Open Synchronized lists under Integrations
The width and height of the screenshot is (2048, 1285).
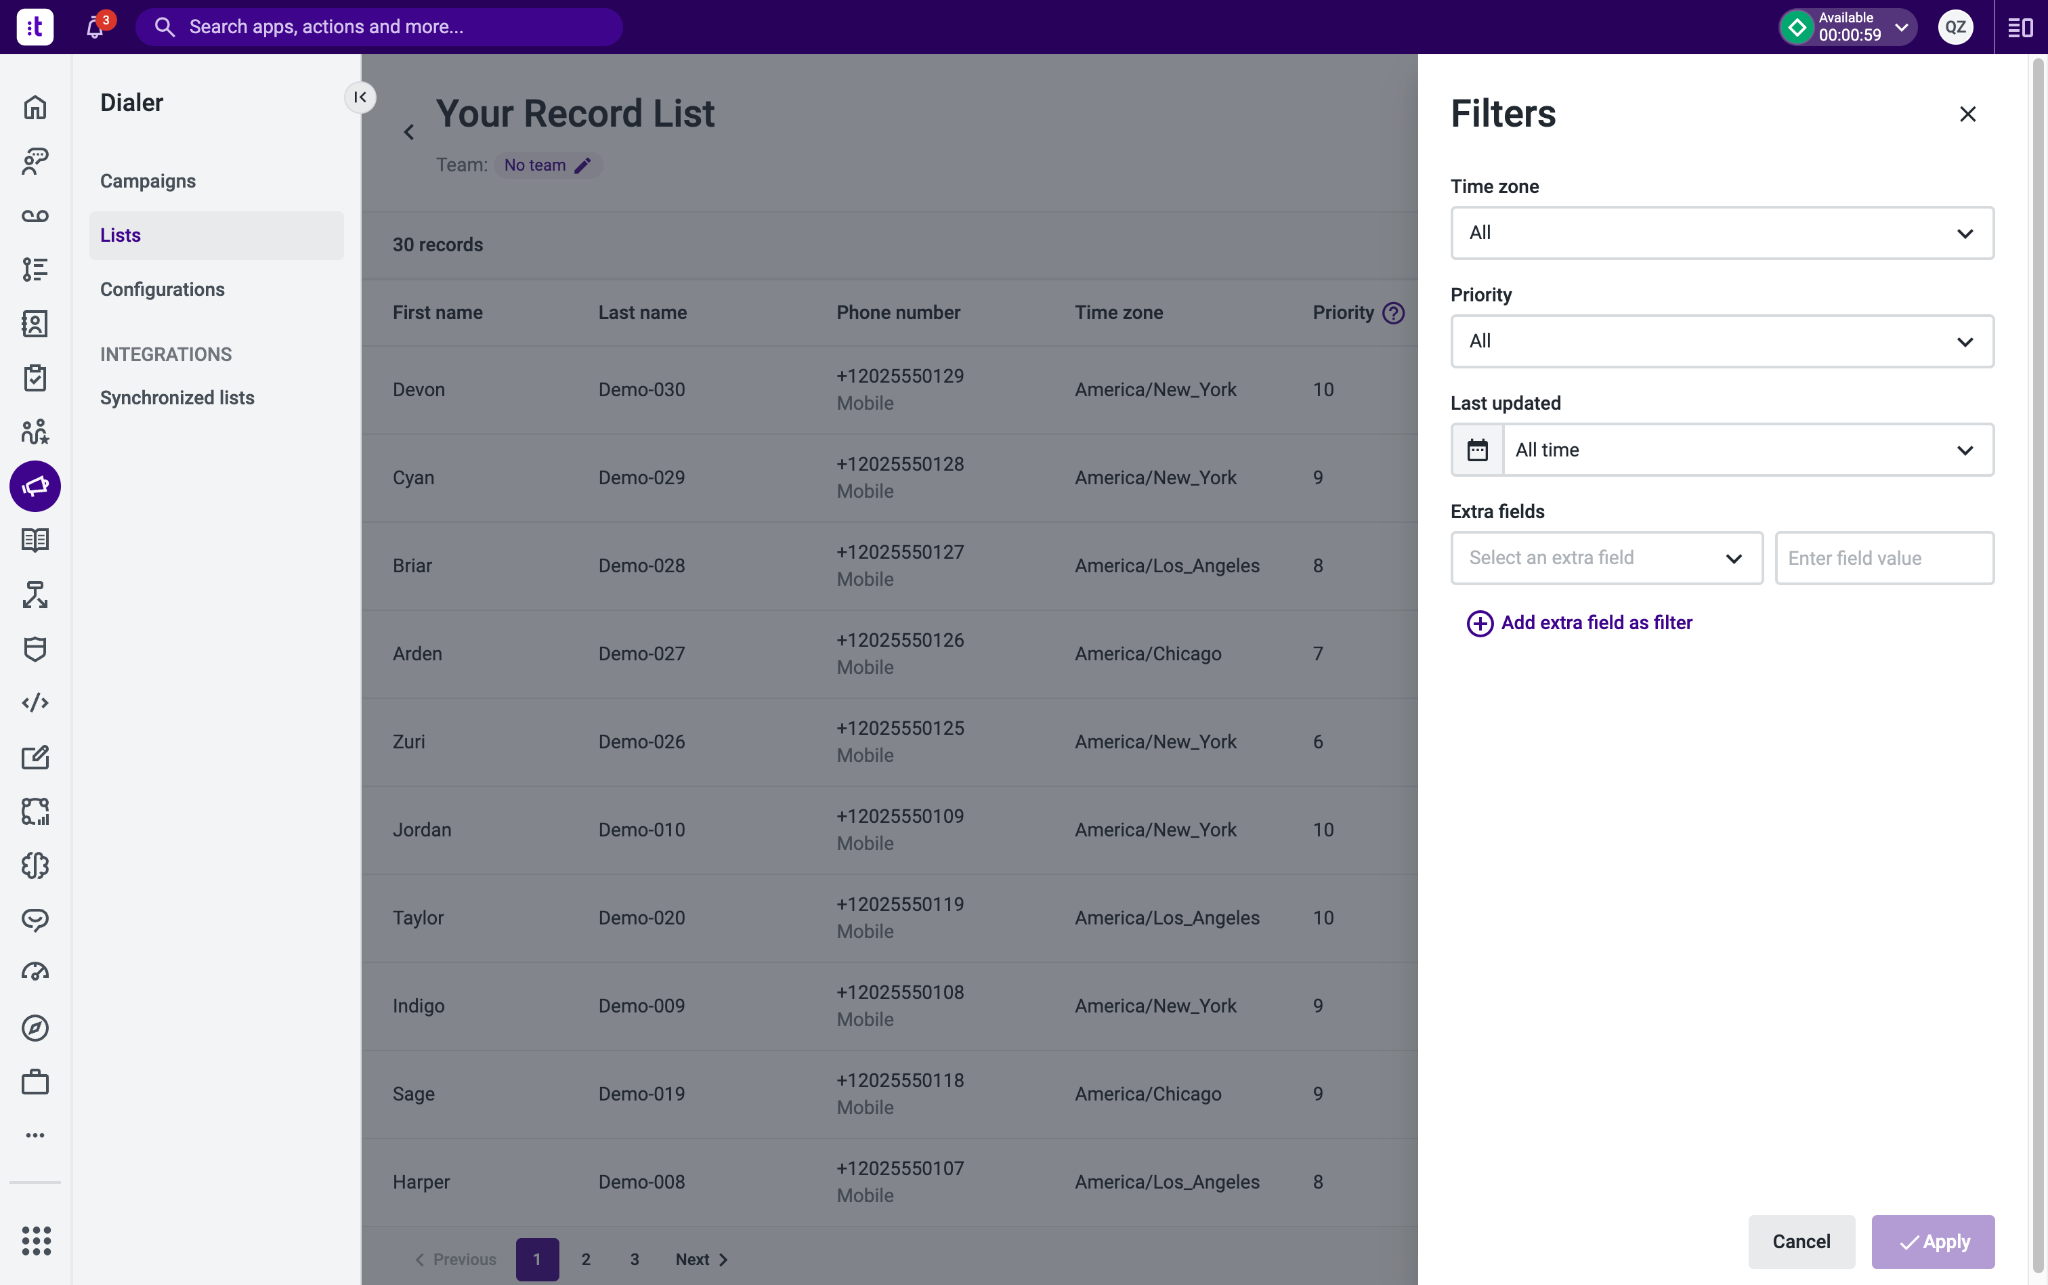[177, 398]
